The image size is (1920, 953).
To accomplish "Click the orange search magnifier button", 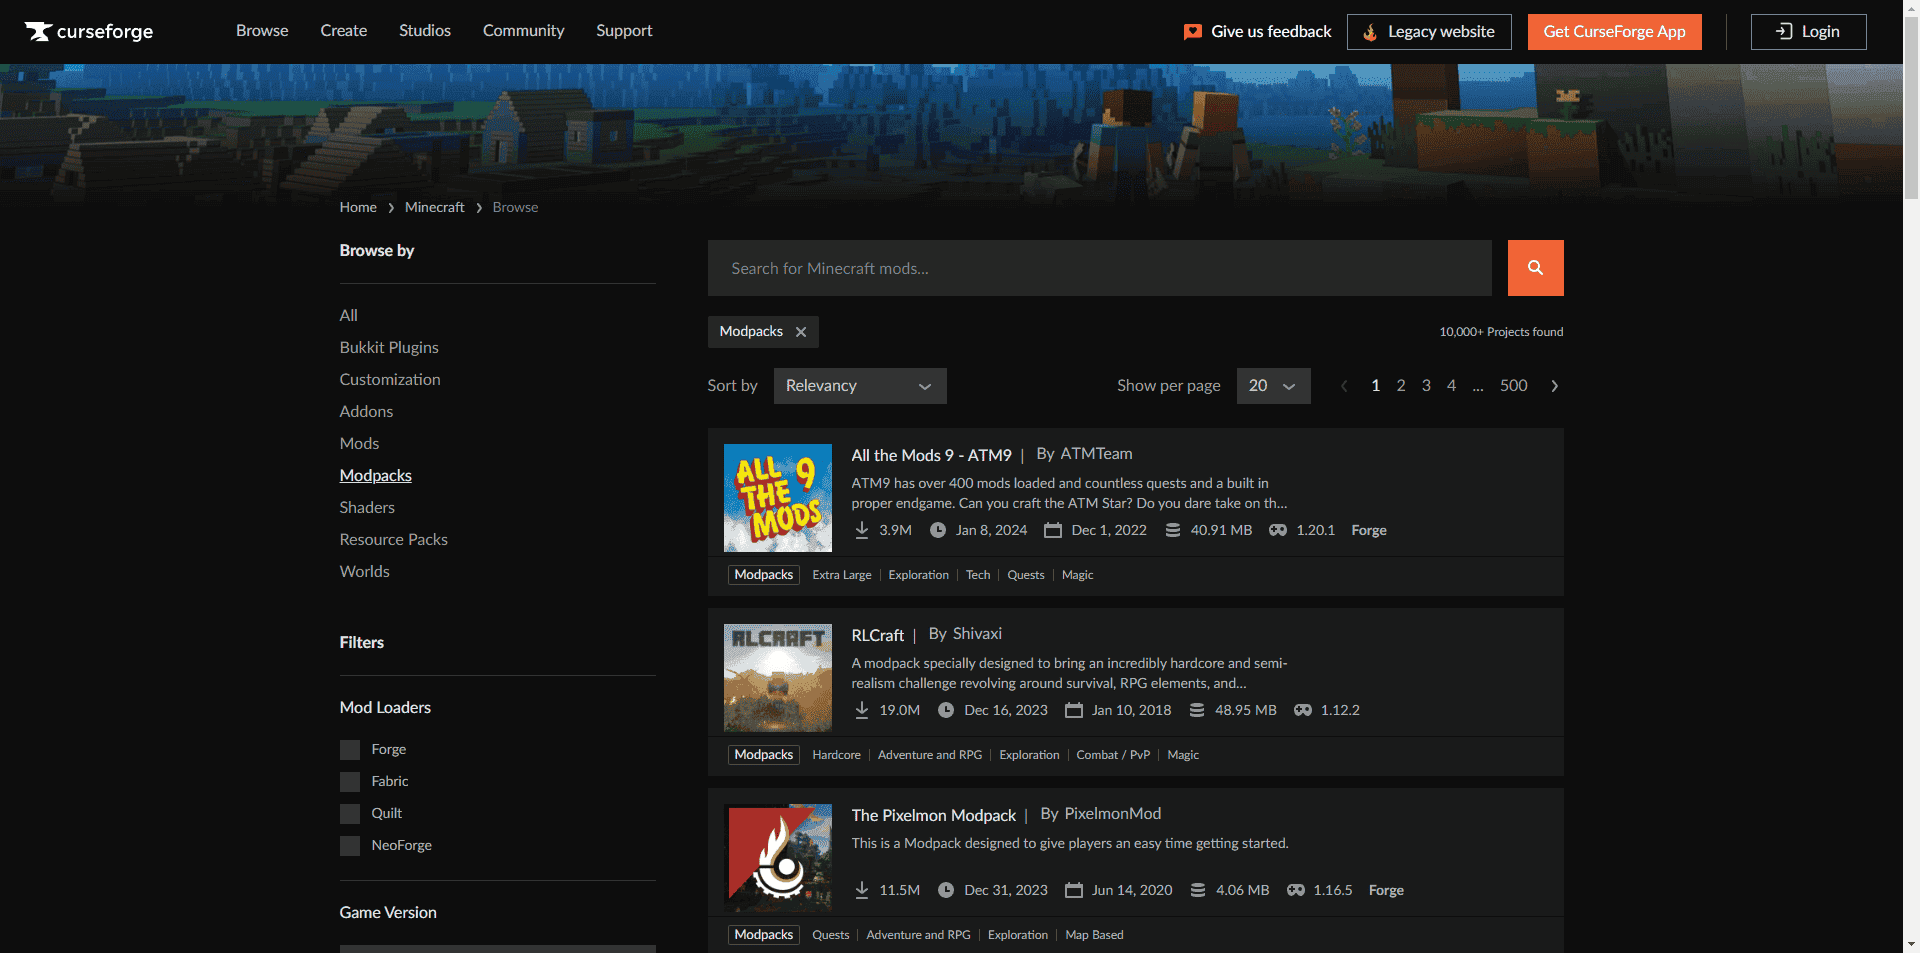I will (1535, 268).
